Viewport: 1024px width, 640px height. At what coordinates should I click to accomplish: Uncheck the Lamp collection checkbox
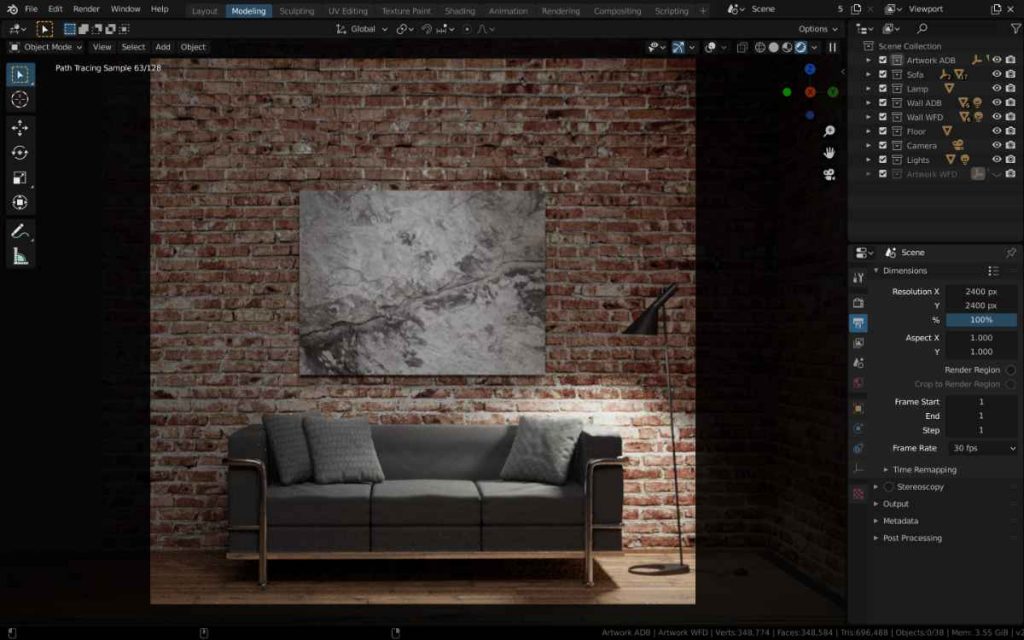(882, 88)
